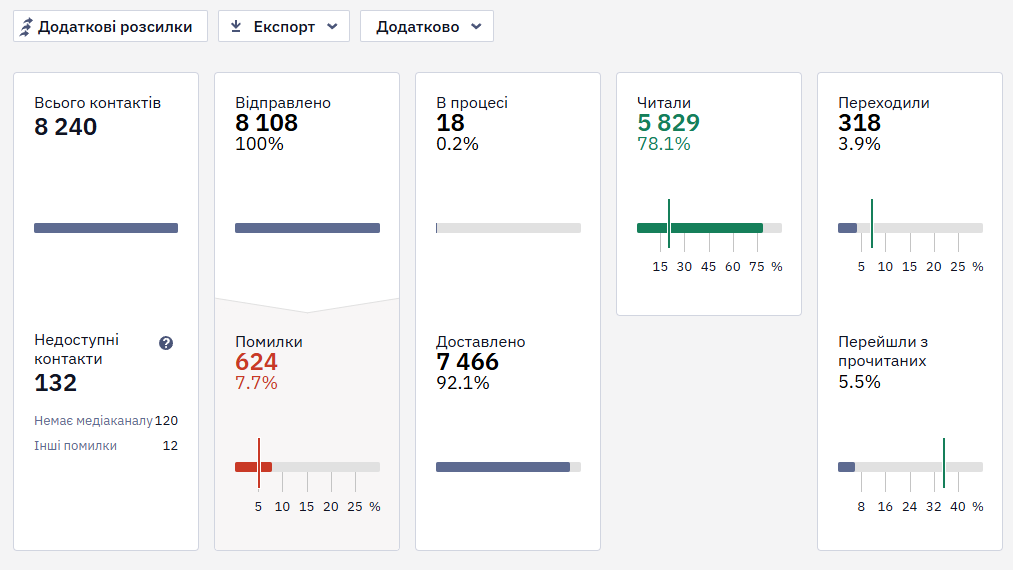Expand the Додатково dropdown menu

coord(426,26)
